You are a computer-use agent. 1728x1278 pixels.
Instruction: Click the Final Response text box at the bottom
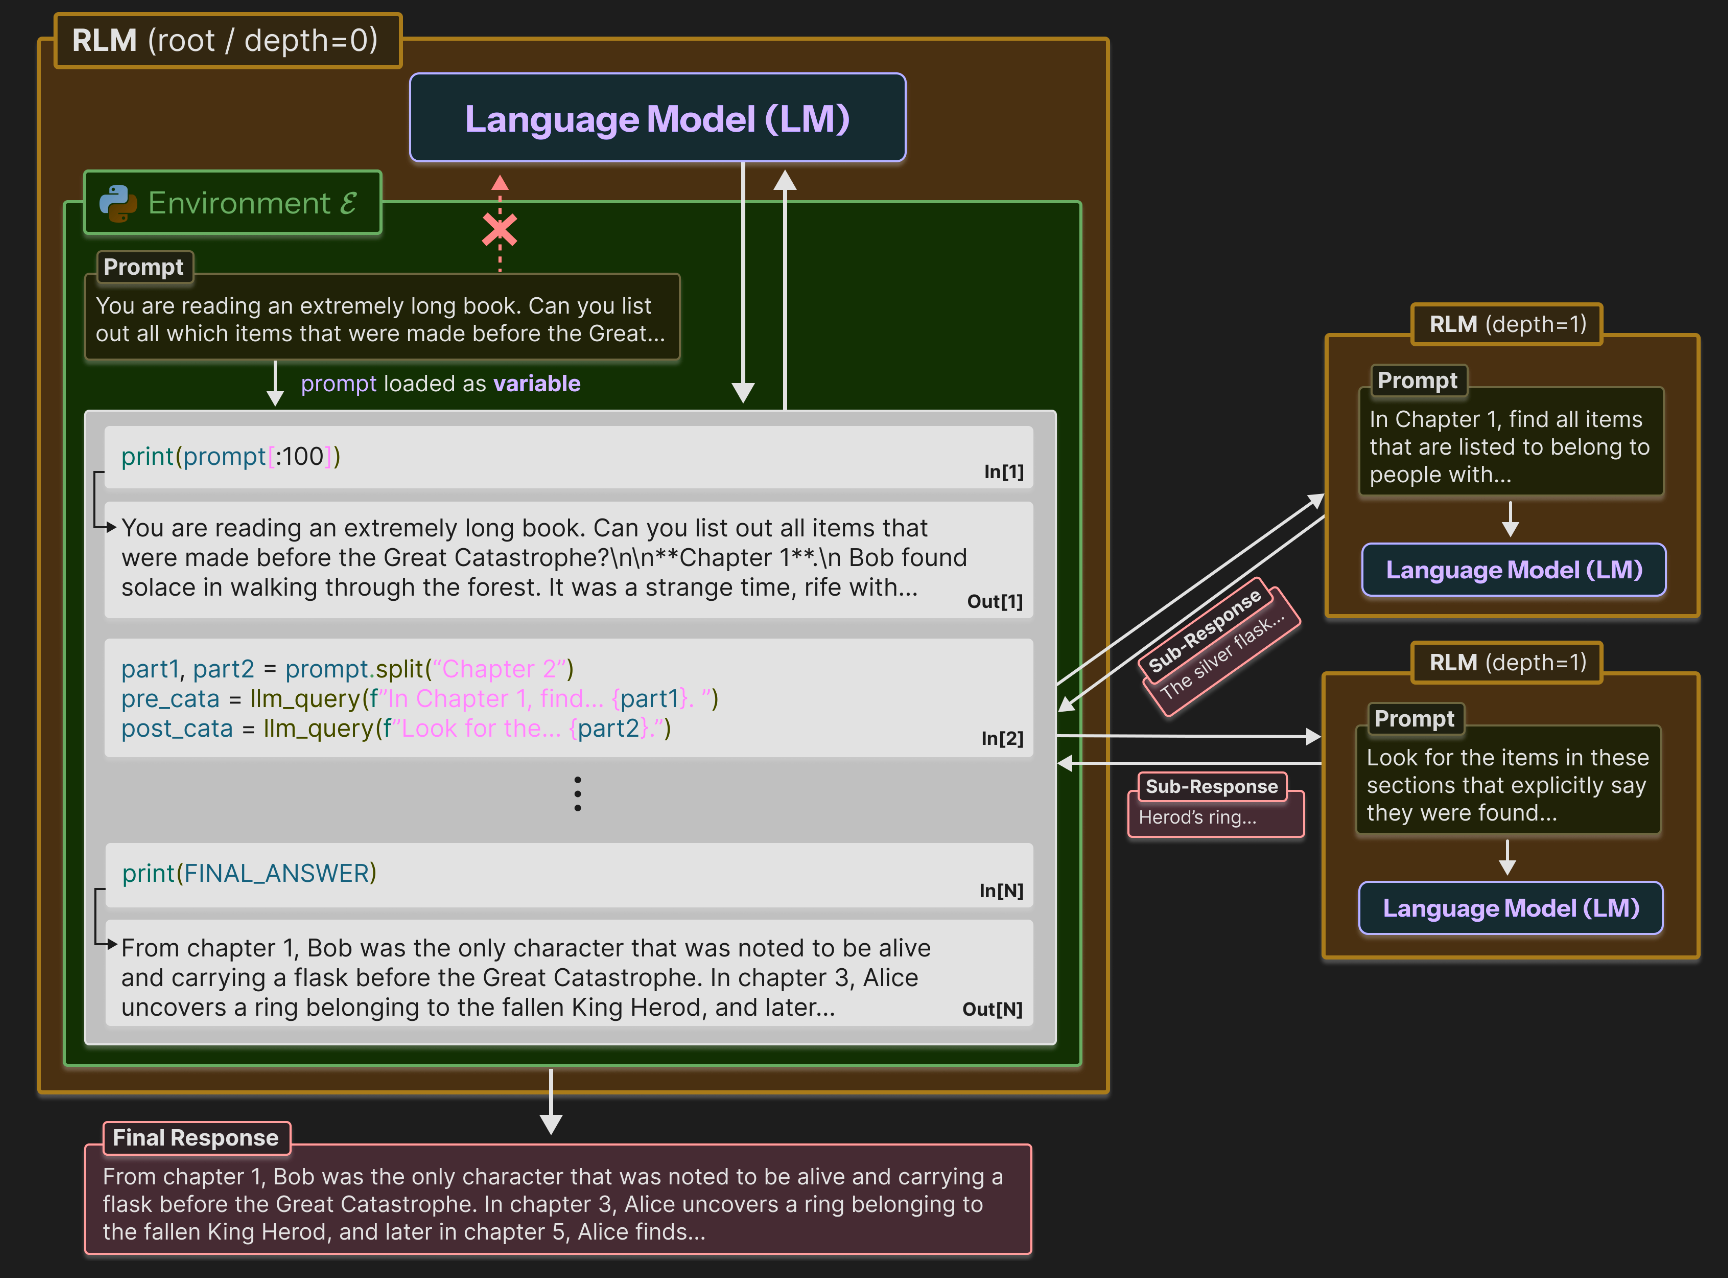(558, 1204)
